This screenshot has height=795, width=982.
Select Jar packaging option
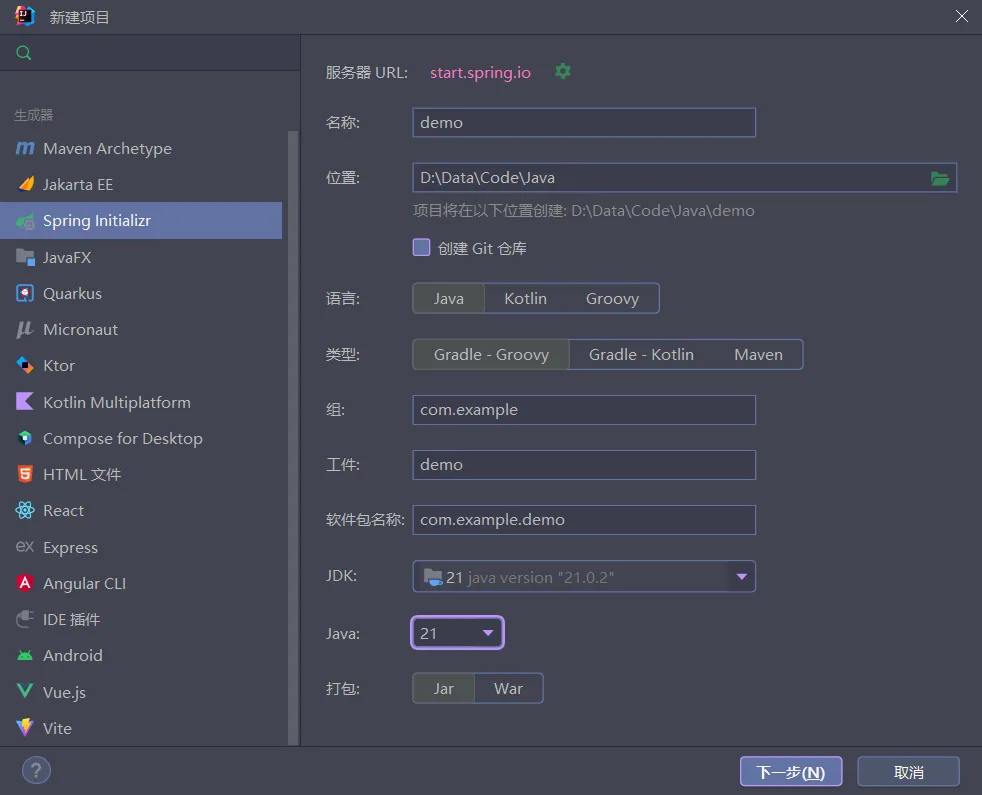coord(443,688)
